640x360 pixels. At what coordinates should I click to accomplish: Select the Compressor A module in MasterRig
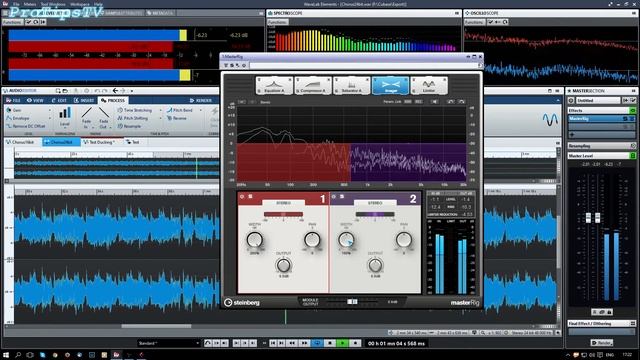[x=313, y=85]
